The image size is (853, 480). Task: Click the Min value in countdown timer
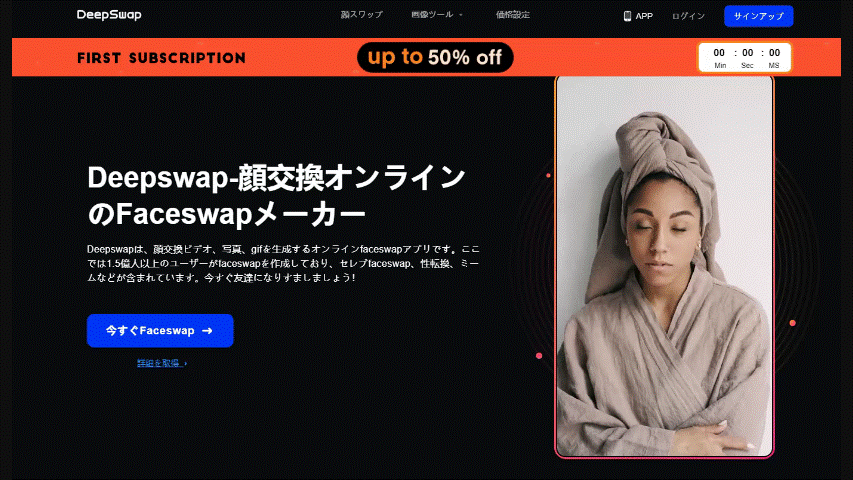pyautogui.click(x=719, y=53)
